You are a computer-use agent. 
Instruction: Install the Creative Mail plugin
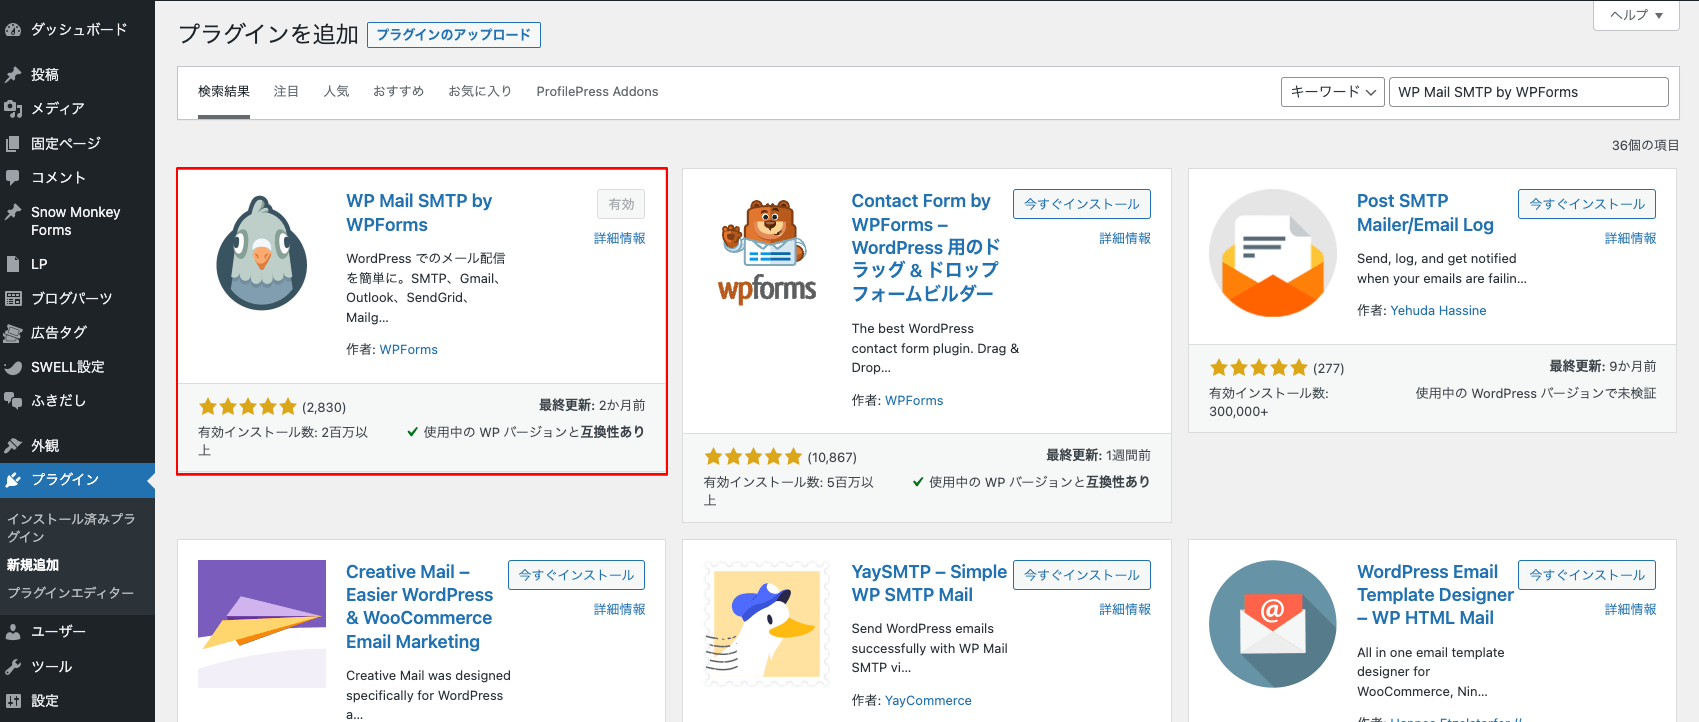pos(576,575)
